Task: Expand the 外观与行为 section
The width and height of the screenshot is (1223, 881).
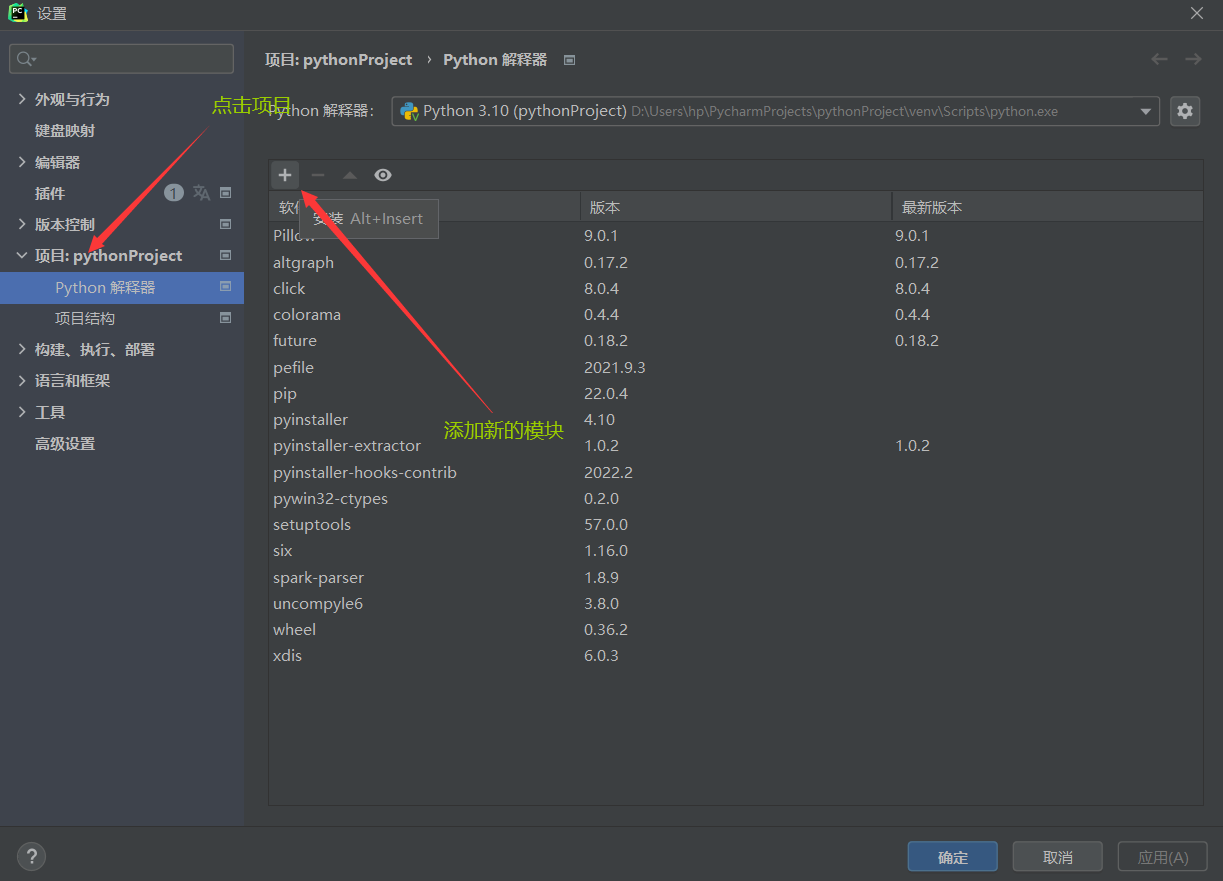Action: pyautogui.click(x=23, y=99)
